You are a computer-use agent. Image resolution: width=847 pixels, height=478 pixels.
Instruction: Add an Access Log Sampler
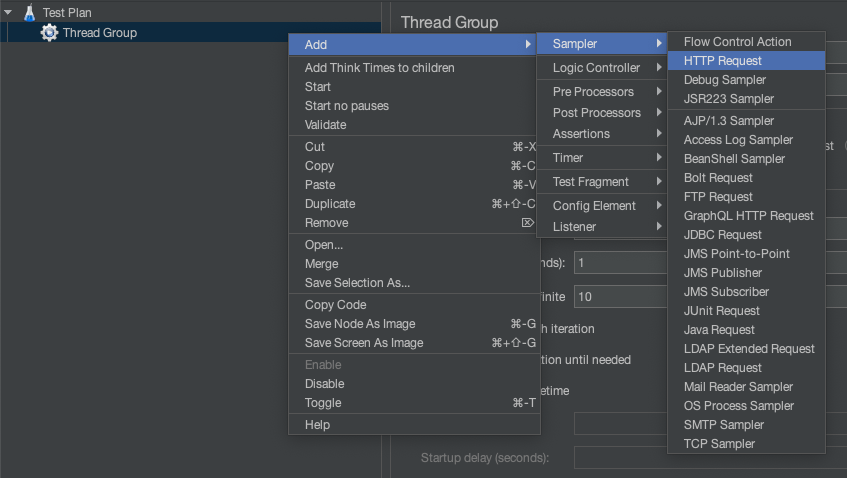747,139
